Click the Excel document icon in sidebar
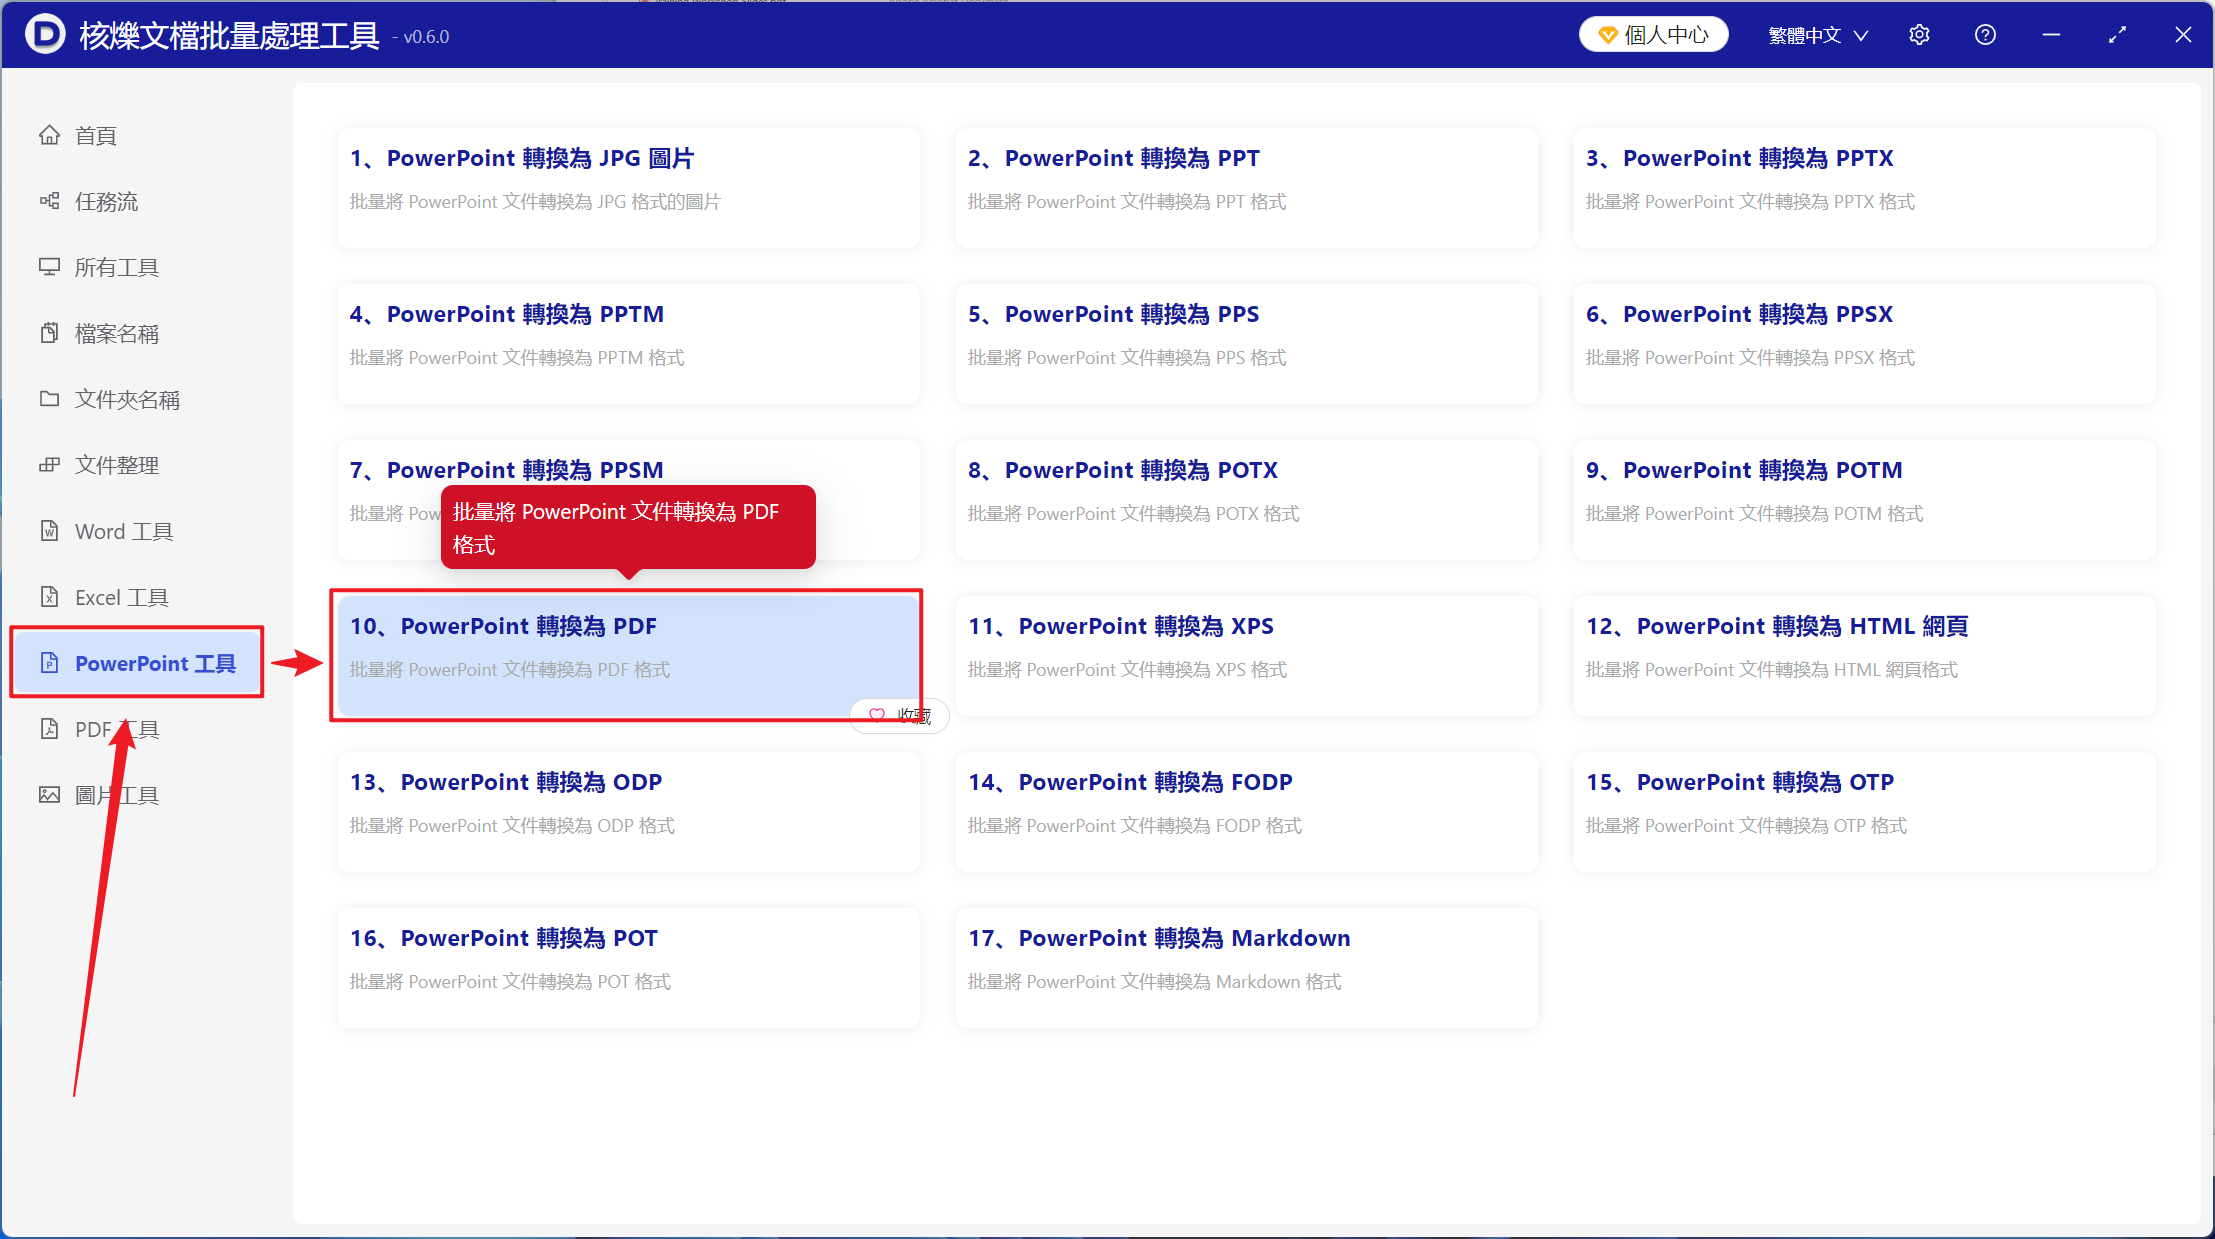Screen dimensions: 2215x1239 49,597
